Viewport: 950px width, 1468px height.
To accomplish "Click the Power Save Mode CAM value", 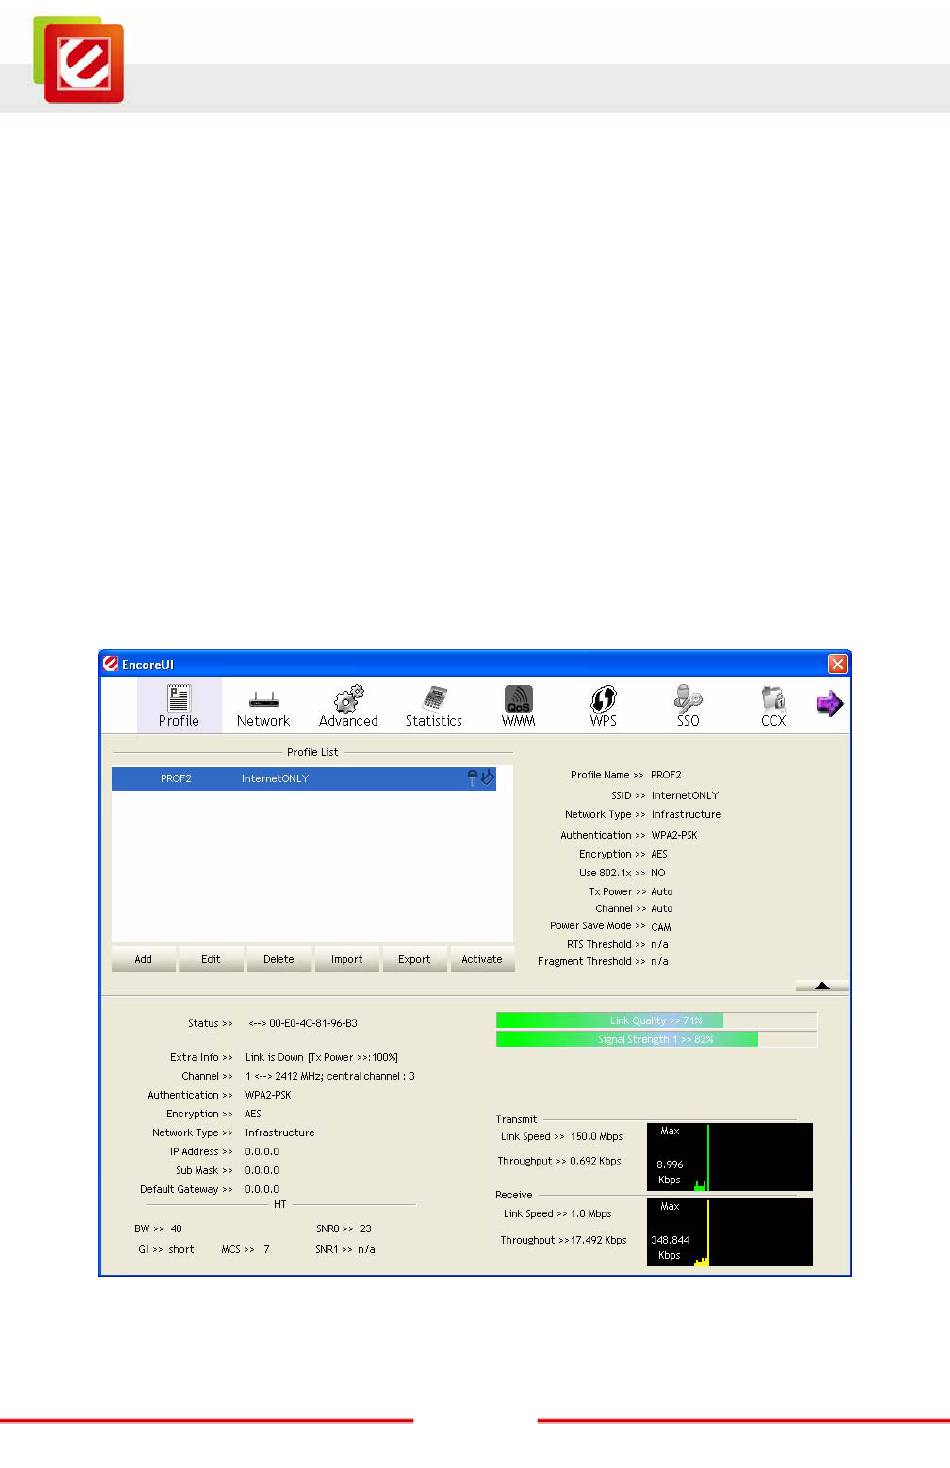I will [x=661, y=927].
